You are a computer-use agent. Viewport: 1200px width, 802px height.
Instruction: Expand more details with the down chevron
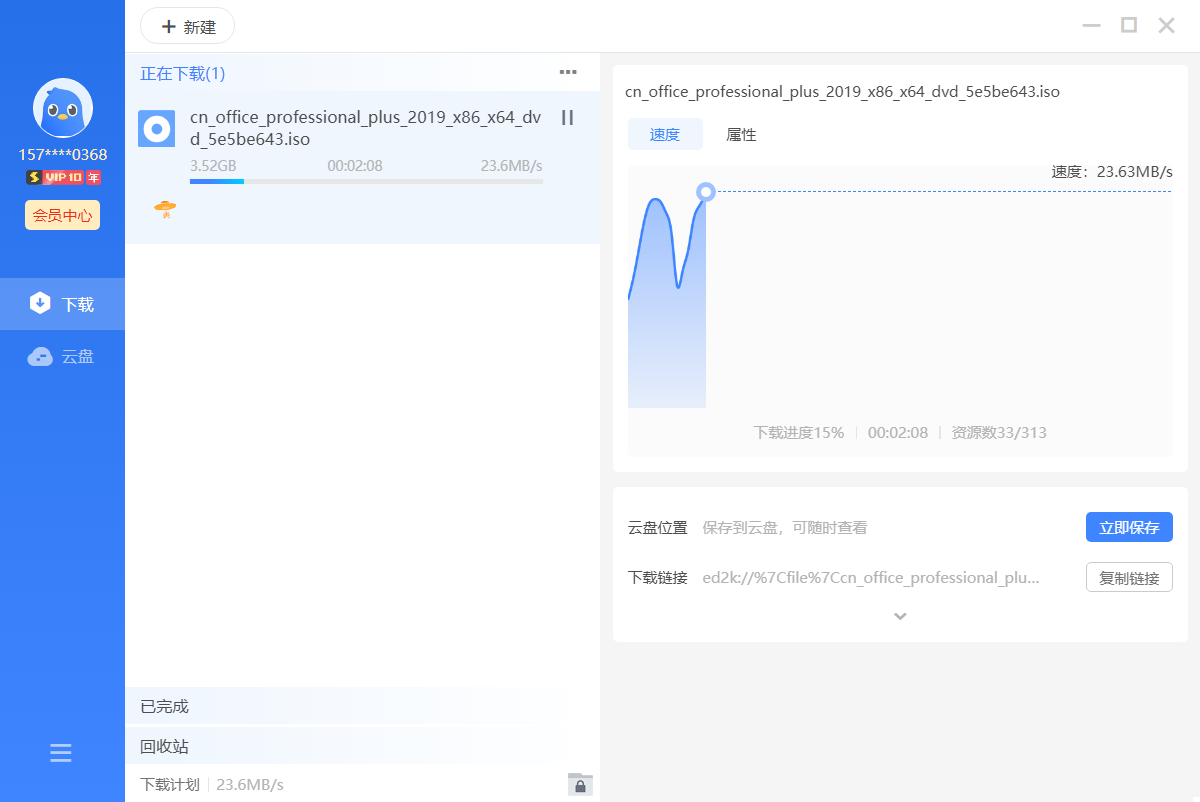point(900,616)
